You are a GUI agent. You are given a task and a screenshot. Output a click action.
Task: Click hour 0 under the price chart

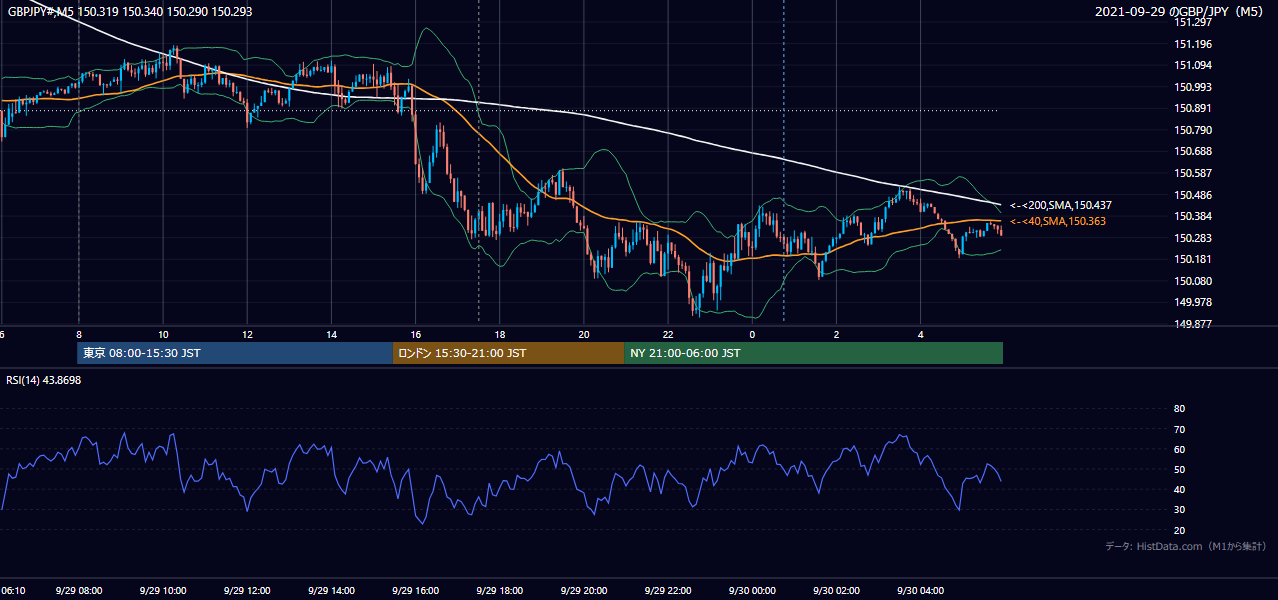[x=752, y=335]
